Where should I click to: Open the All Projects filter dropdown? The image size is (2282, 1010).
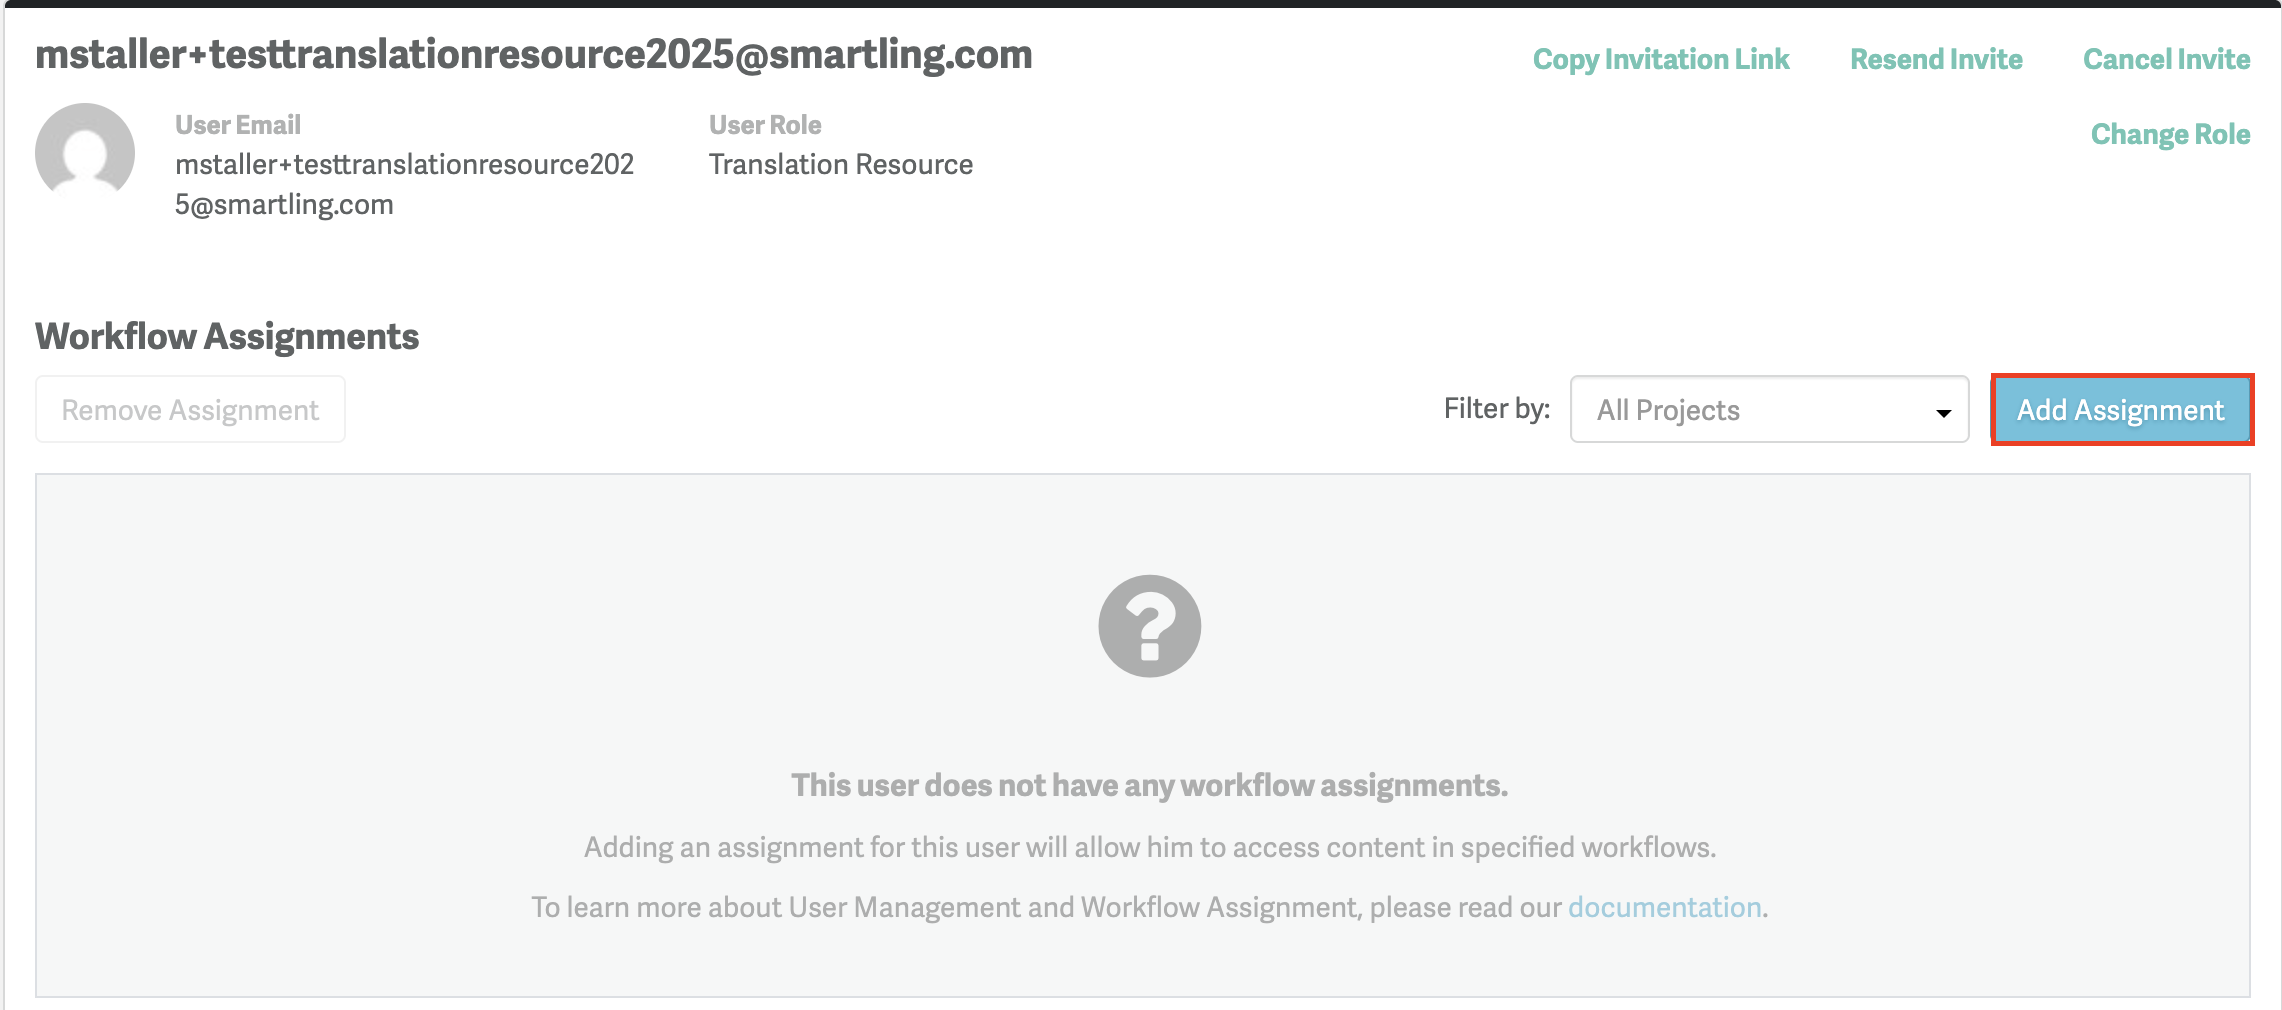[1770, 409]
